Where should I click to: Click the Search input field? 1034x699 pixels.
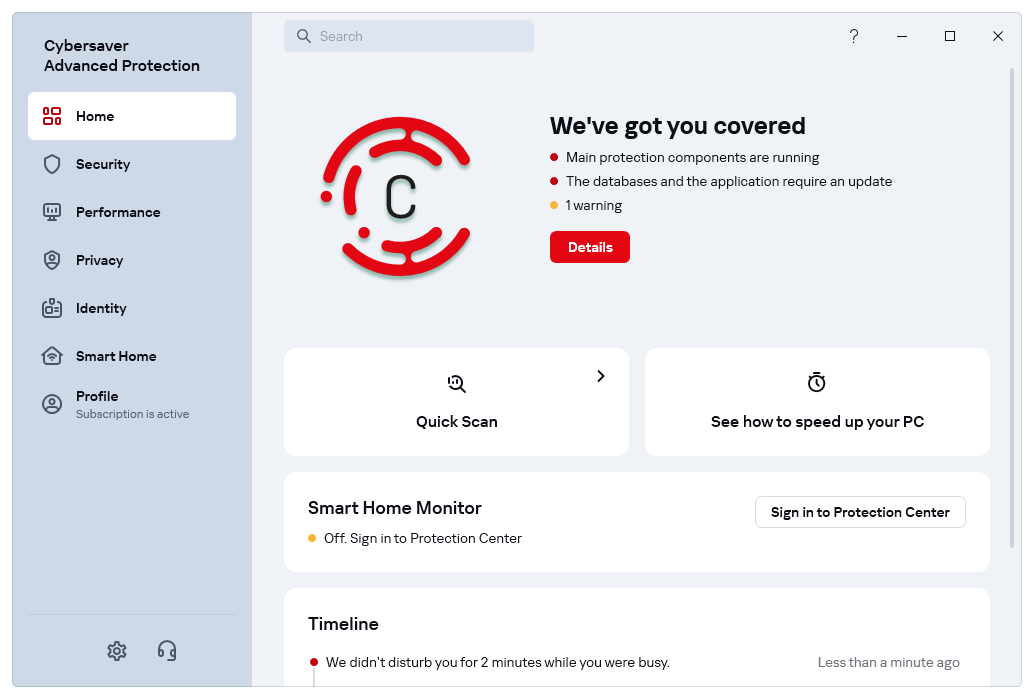(x=409, y=36)
